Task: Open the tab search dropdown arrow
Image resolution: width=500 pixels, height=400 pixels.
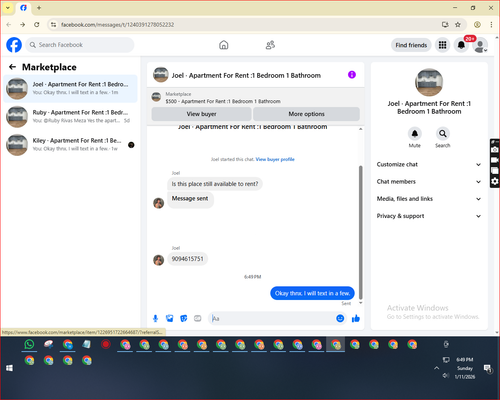Action: (x=8, y=8)
